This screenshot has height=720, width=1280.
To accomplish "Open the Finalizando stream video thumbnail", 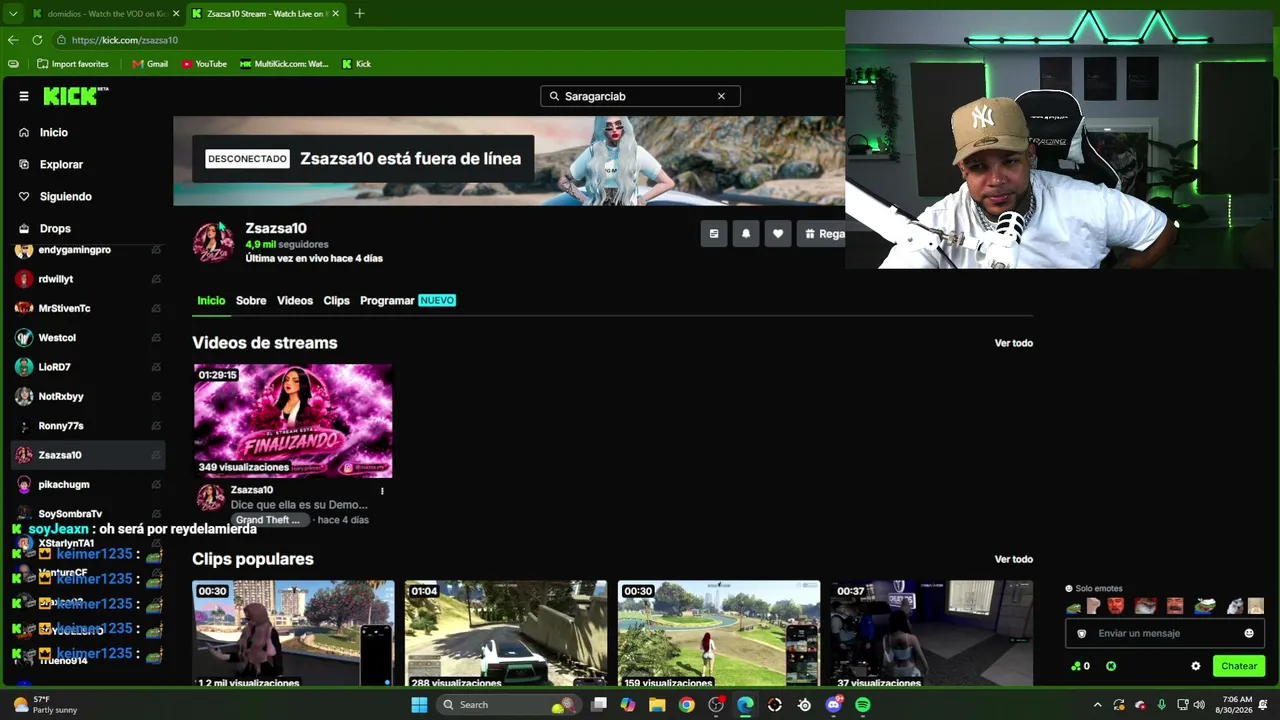I will click(293, 421).
